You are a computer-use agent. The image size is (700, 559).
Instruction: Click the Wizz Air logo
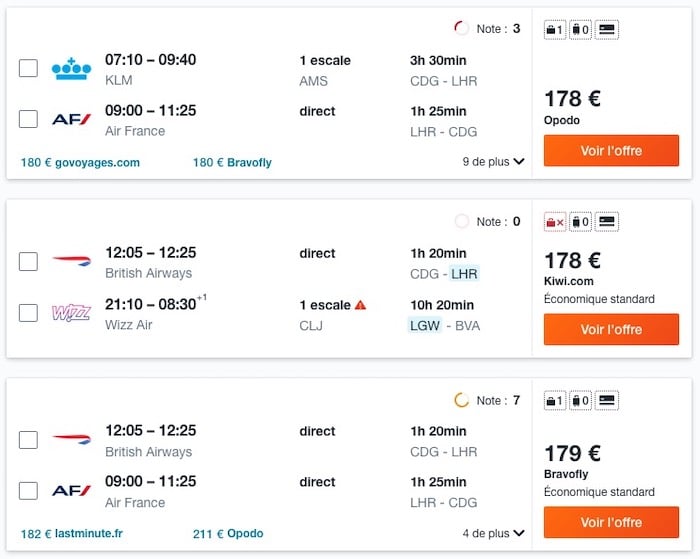pos(71,313)
